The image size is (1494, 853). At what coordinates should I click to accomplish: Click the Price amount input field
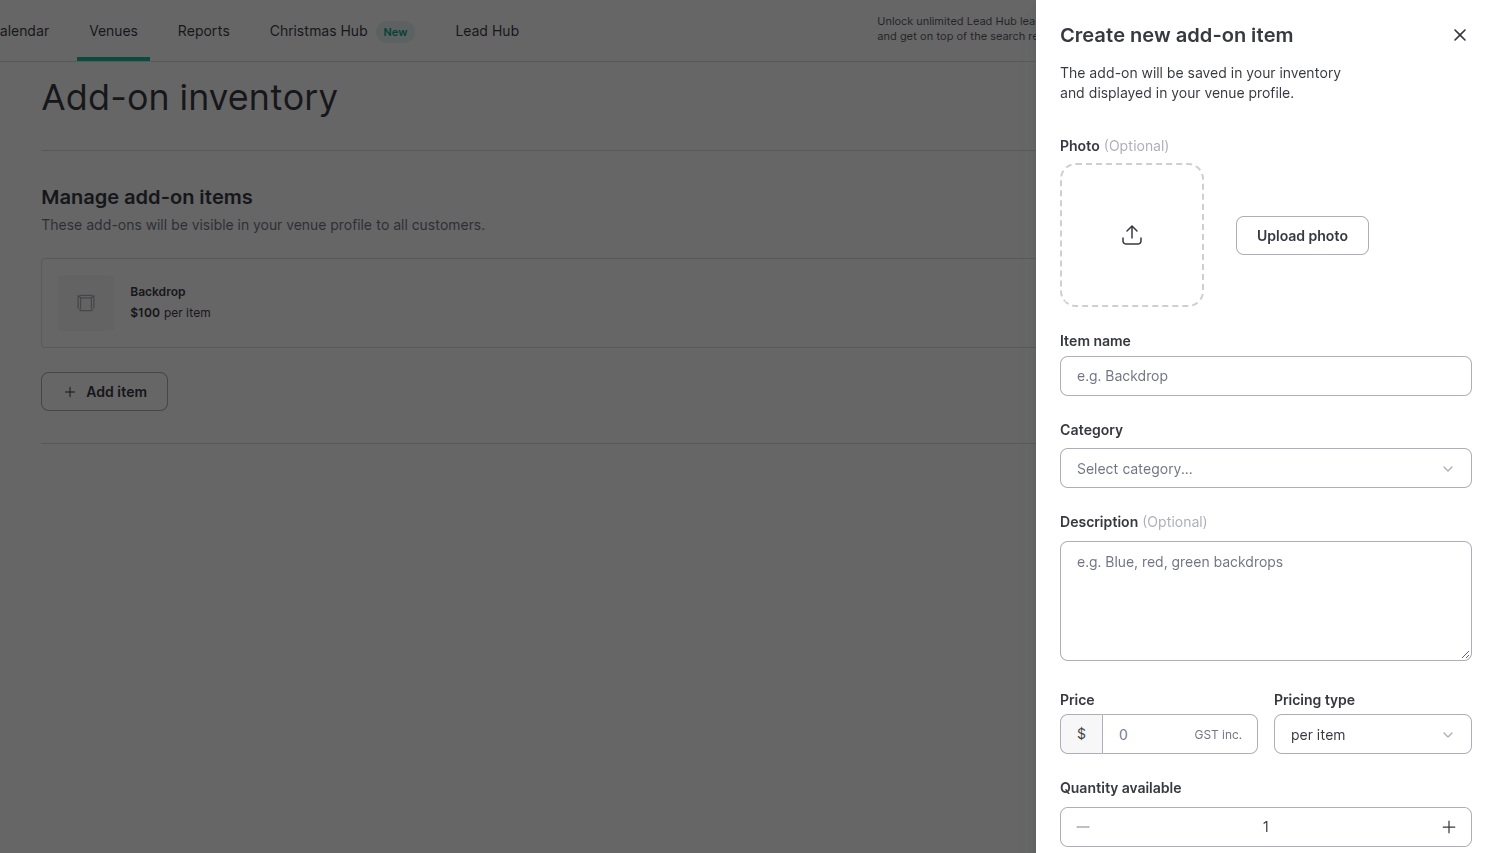click(x=1180, y=734)
